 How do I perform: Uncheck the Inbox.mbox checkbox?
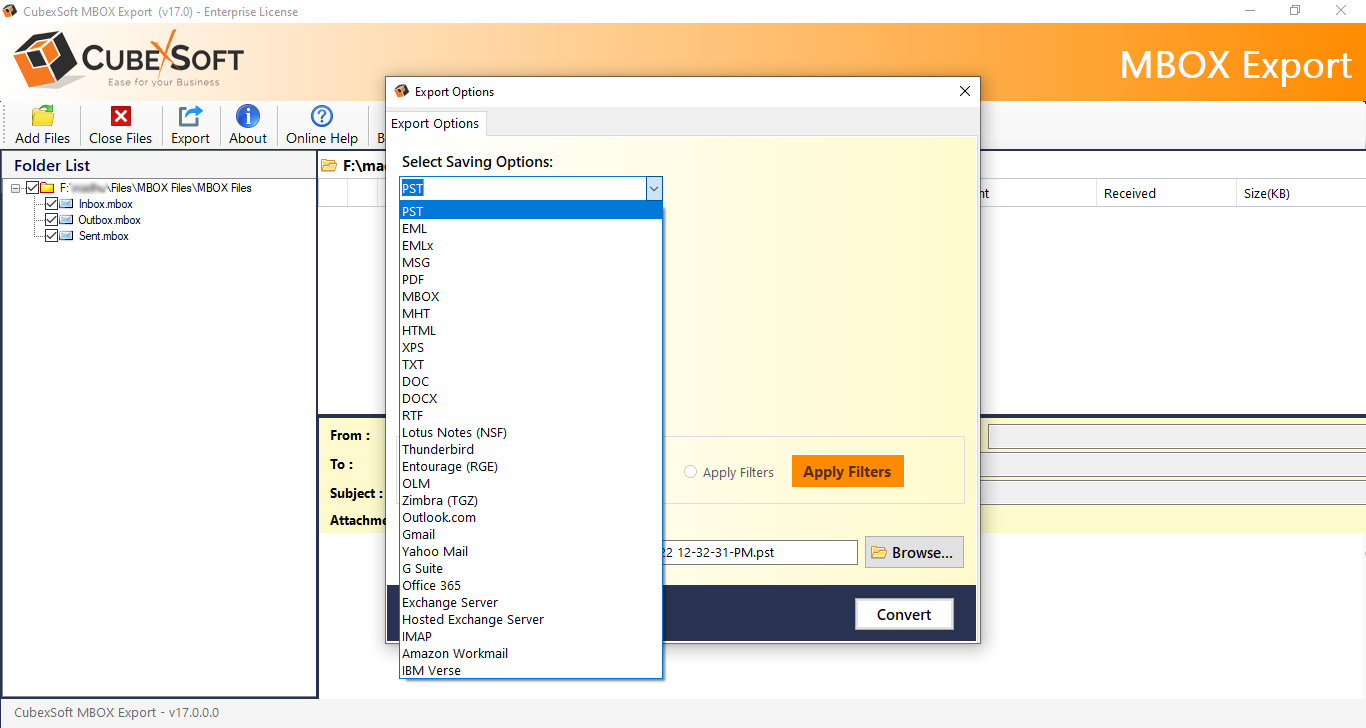51,204
